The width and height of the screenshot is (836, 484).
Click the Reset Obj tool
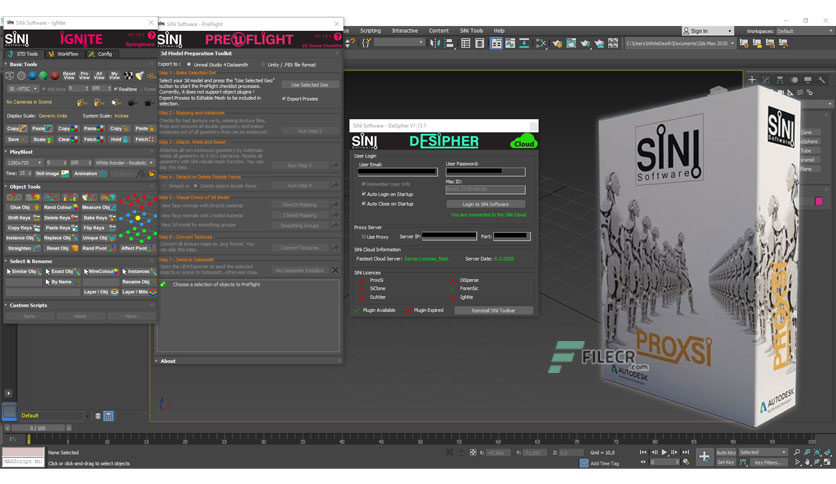point(61,248)
